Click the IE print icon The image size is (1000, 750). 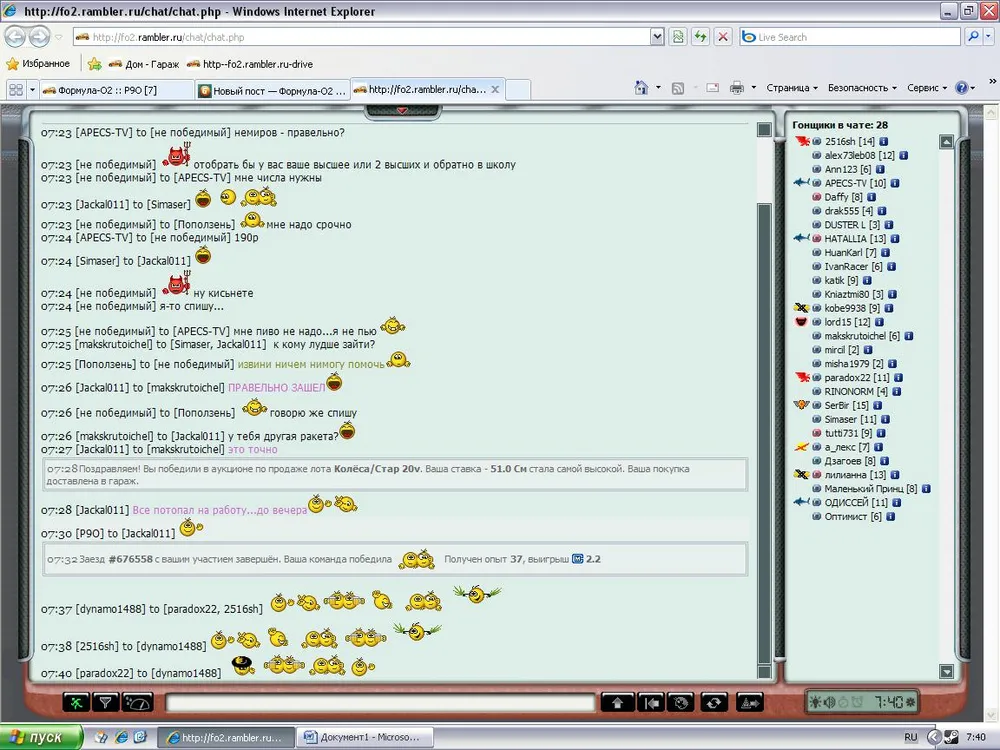tap(737, 88)
